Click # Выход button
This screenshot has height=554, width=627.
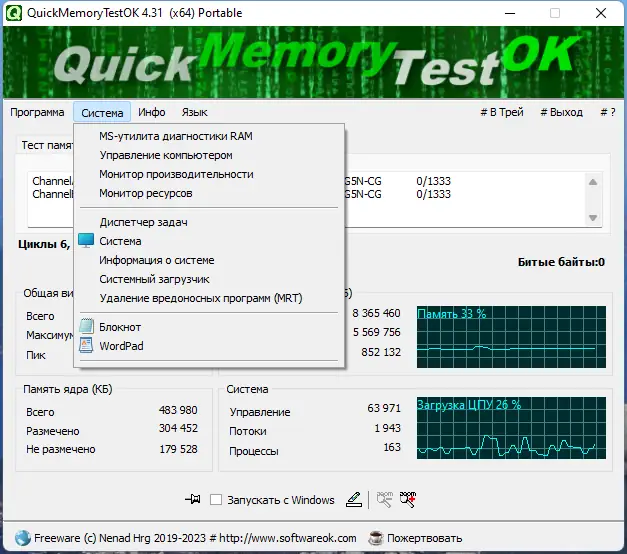tap(561, 112)
